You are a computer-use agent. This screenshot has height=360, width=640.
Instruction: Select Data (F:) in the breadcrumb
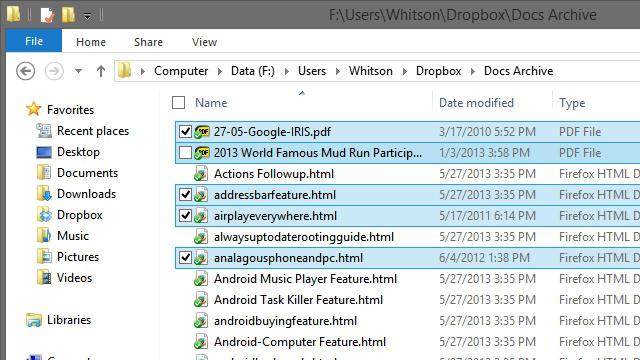click(x=253, y=71)
